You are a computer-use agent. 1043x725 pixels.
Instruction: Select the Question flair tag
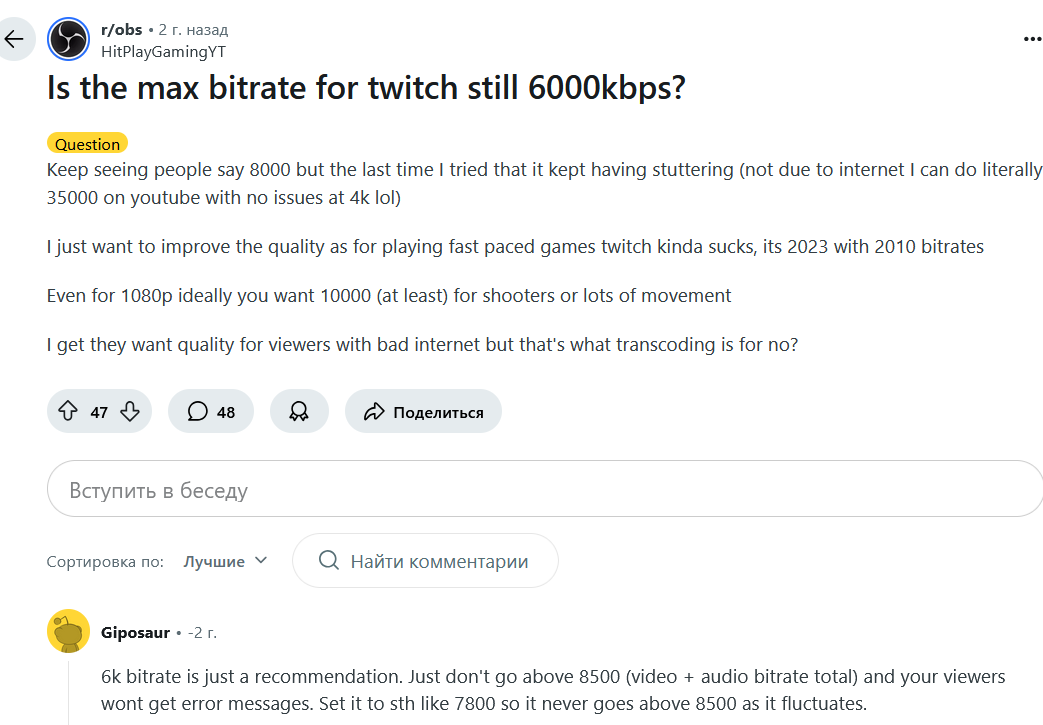pyautogui.click(x=87, y=144)
